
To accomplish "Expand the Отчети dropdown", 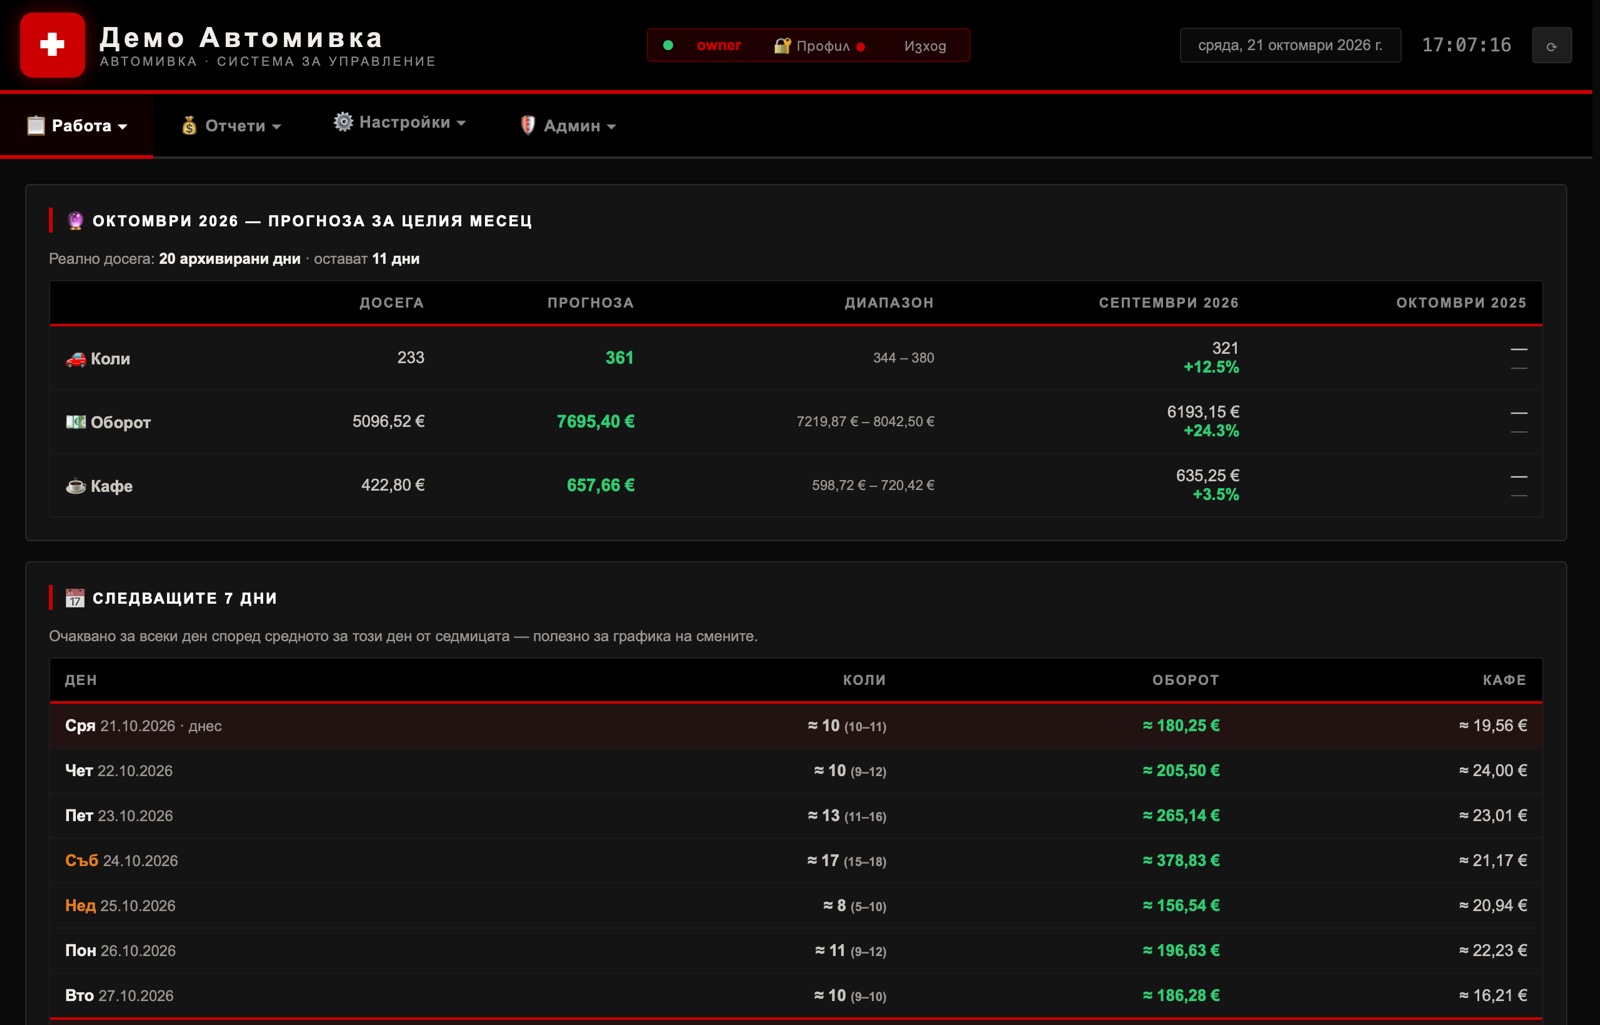I will pos(231,125).
